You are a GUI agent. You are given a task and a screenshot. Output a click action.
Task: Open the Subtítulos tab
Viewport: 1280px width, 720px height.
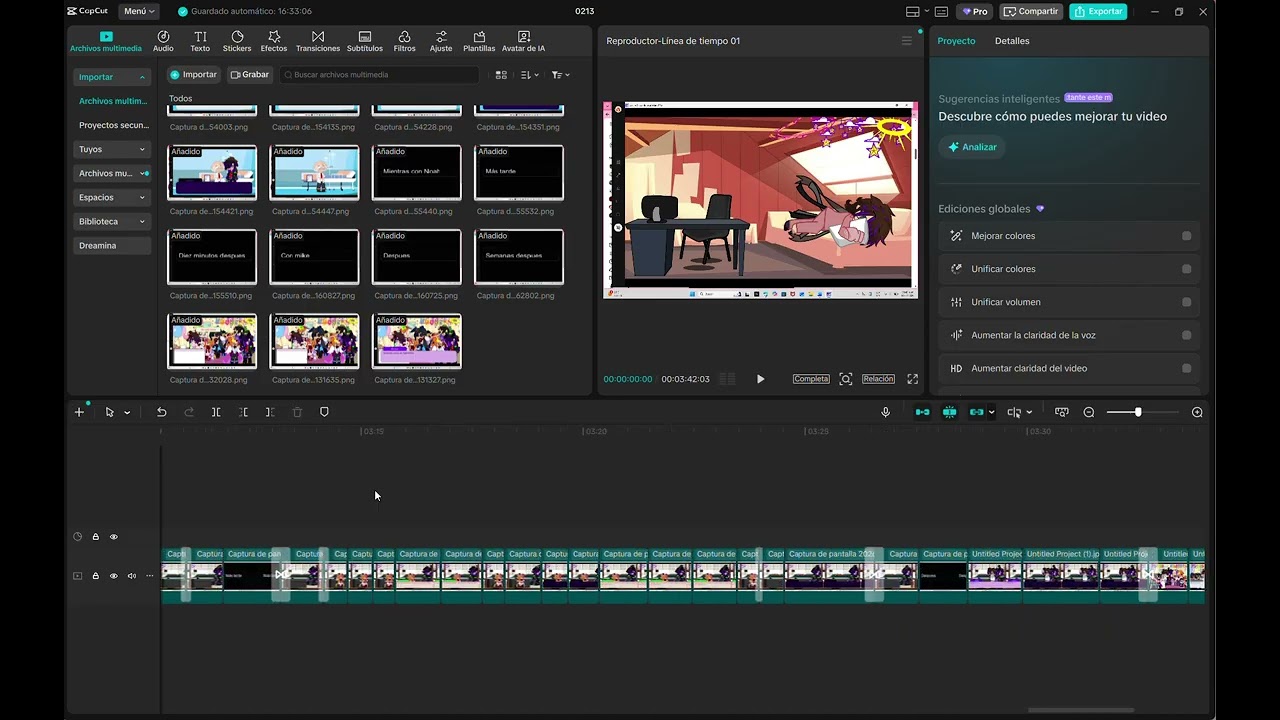pyautogui.click(x=364, y=41)
